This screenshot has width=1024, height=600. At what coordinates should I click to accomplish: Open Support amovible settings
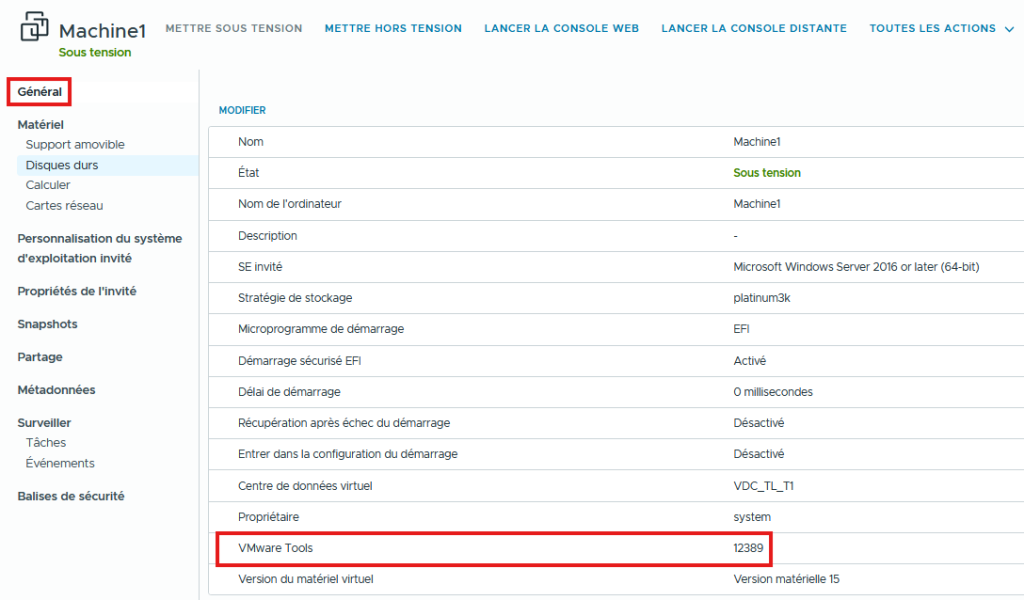coord(75,145)
